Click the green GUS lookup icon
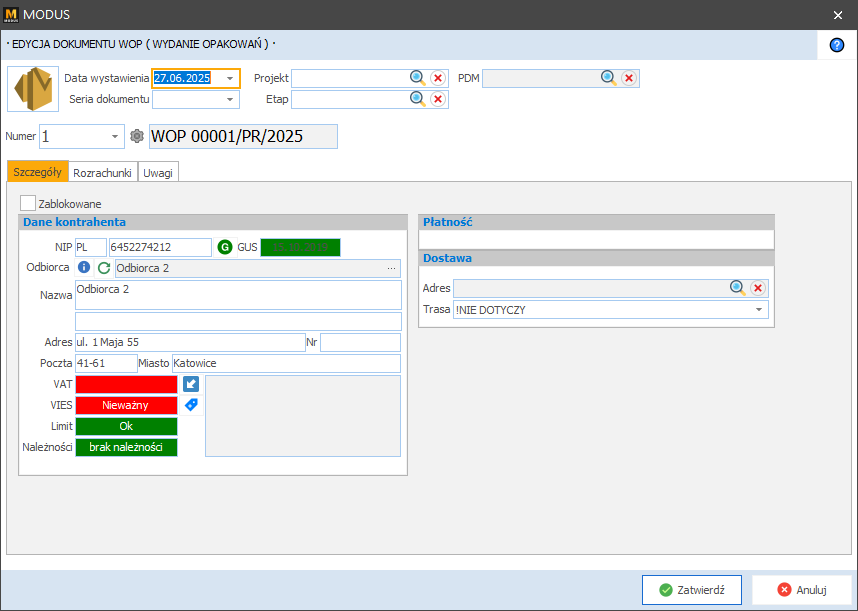Image resolution: width=858 pixels, height=611 pixels. pos(225,247)
